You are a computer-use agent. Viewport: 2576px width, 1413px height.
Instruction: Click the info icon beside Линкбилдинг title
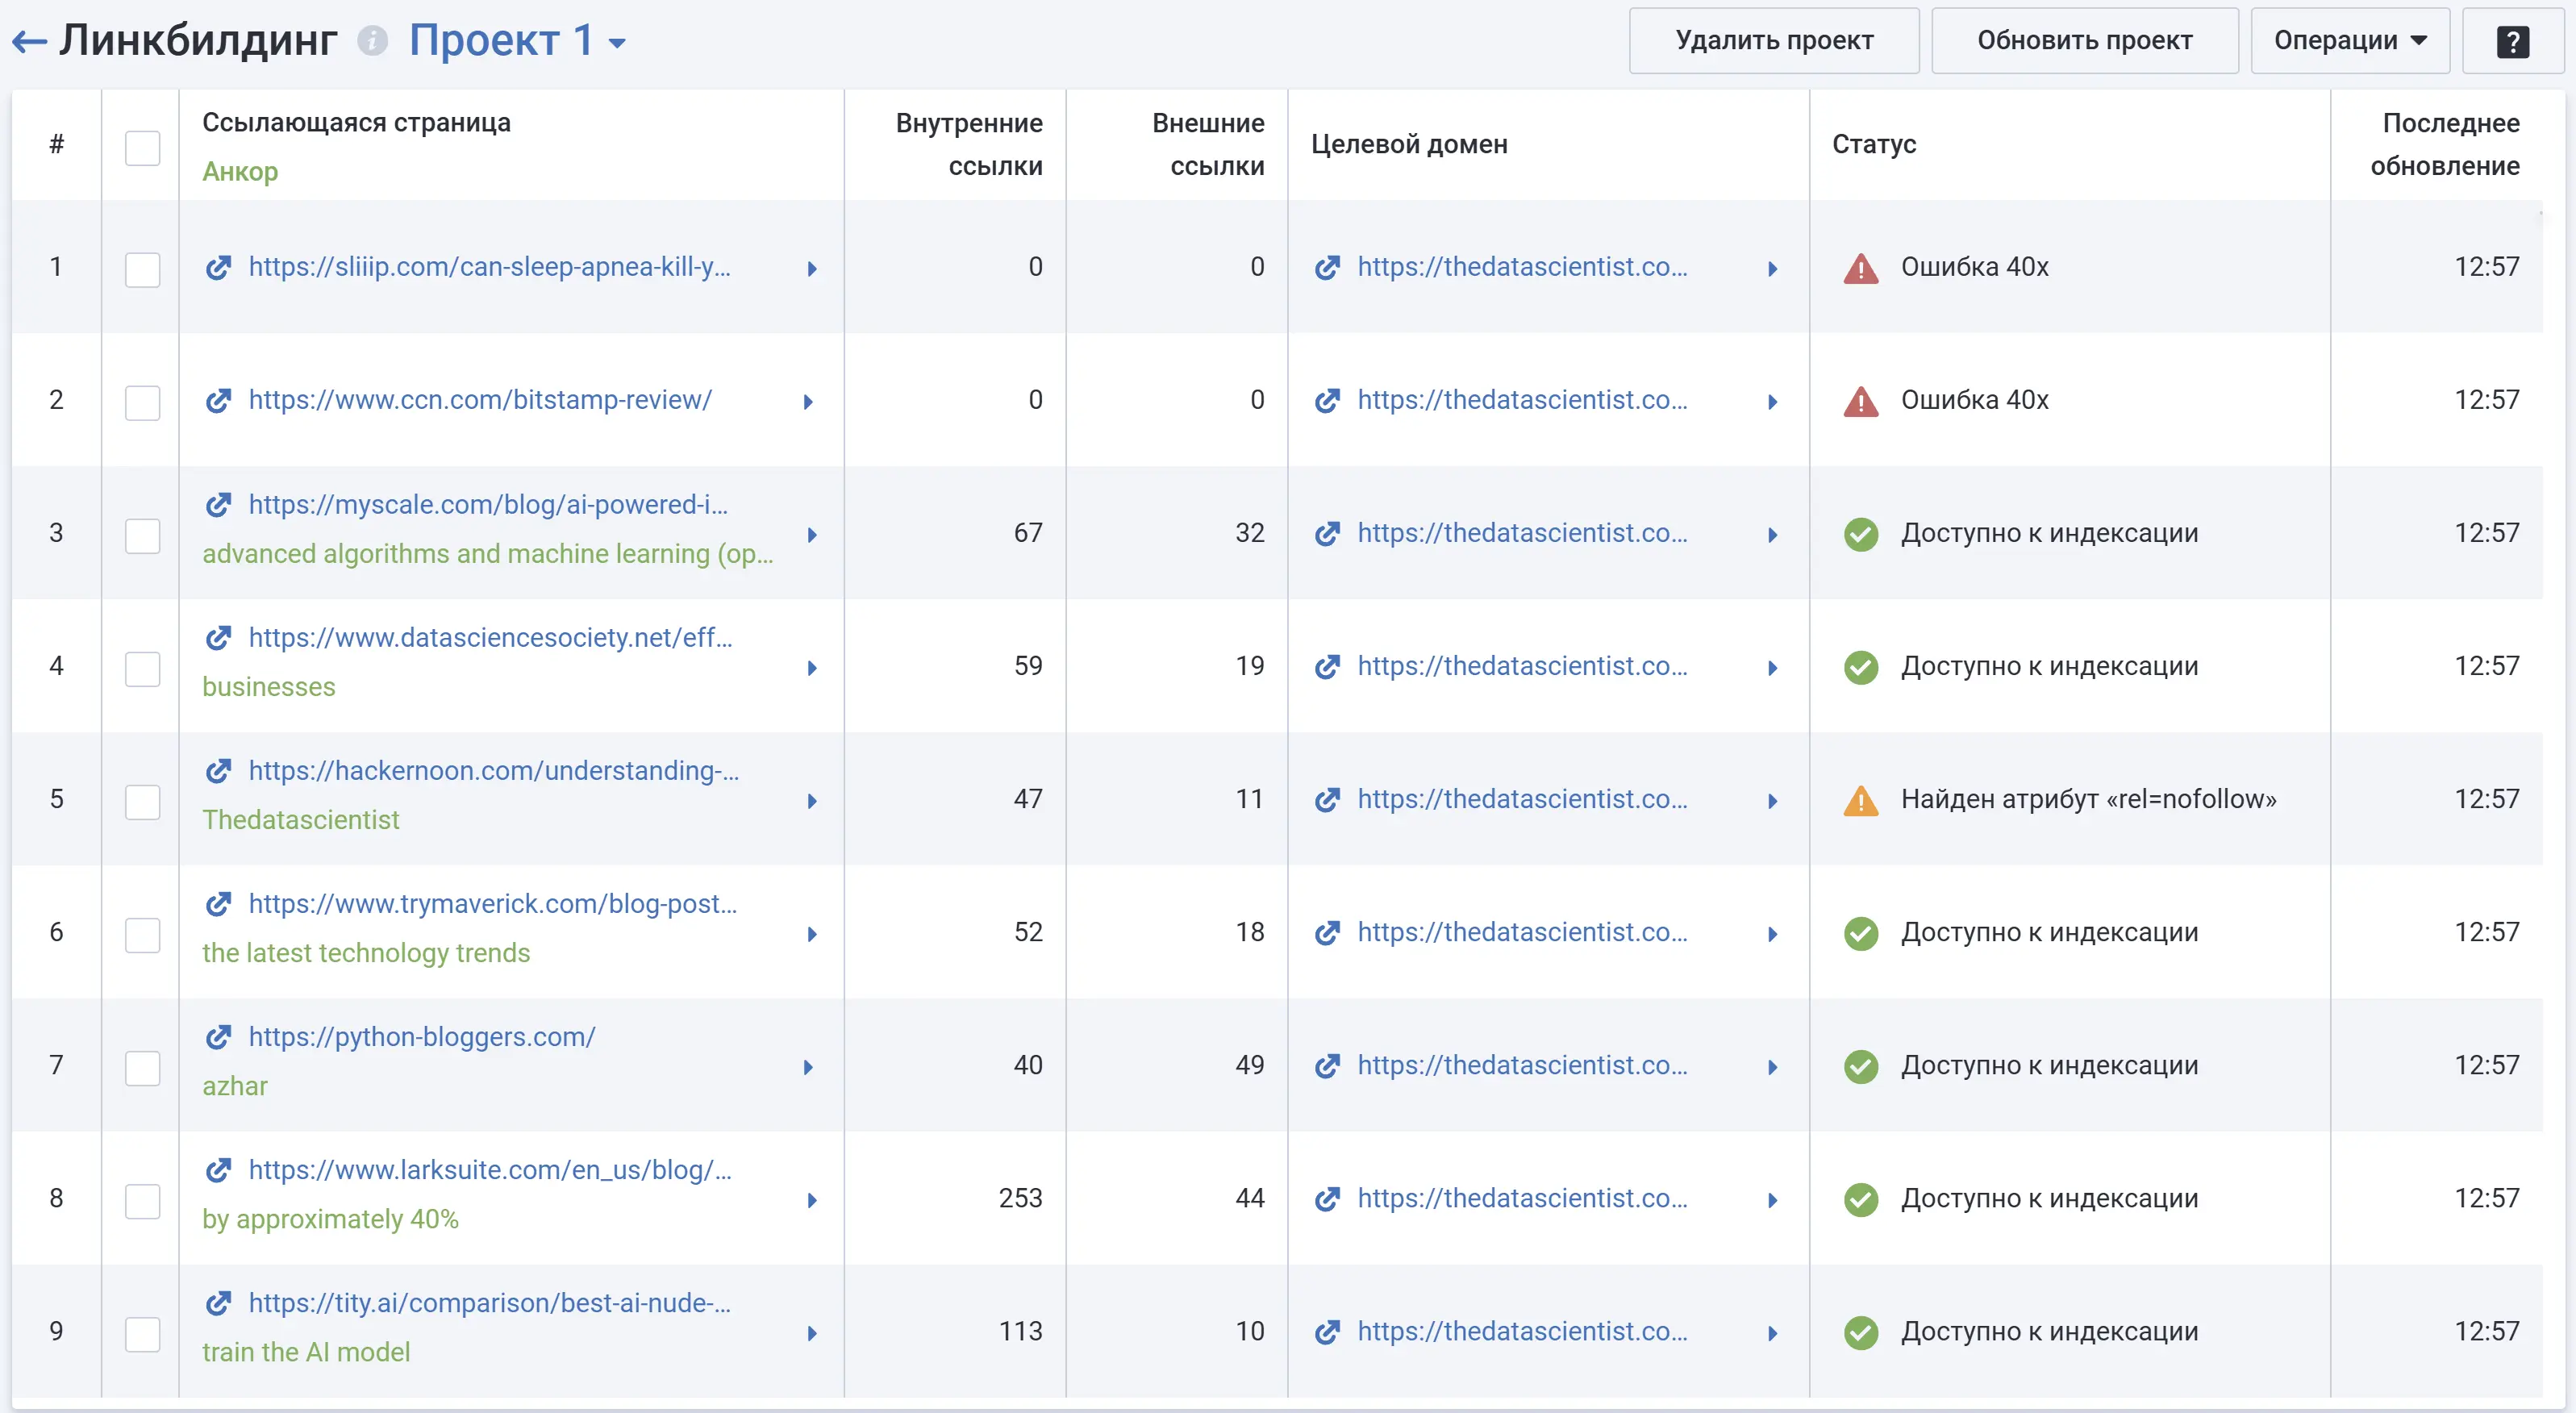(372, 41)
